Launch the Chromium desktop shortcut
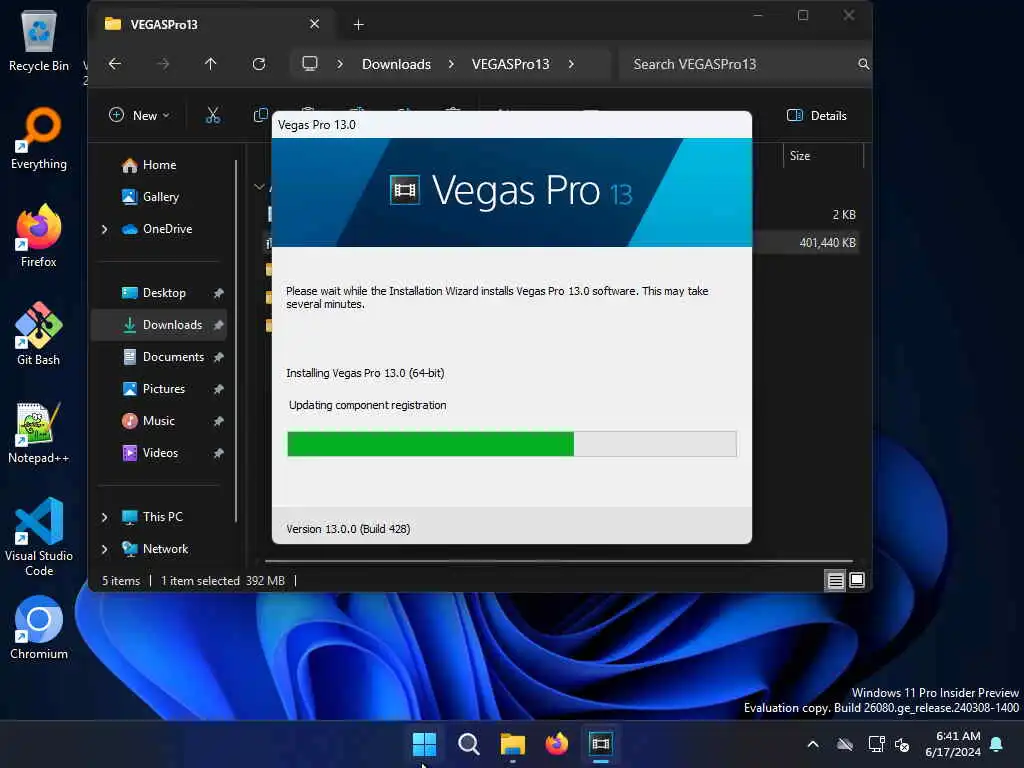This screenshot has width=1024, height=768. [39, 628]
